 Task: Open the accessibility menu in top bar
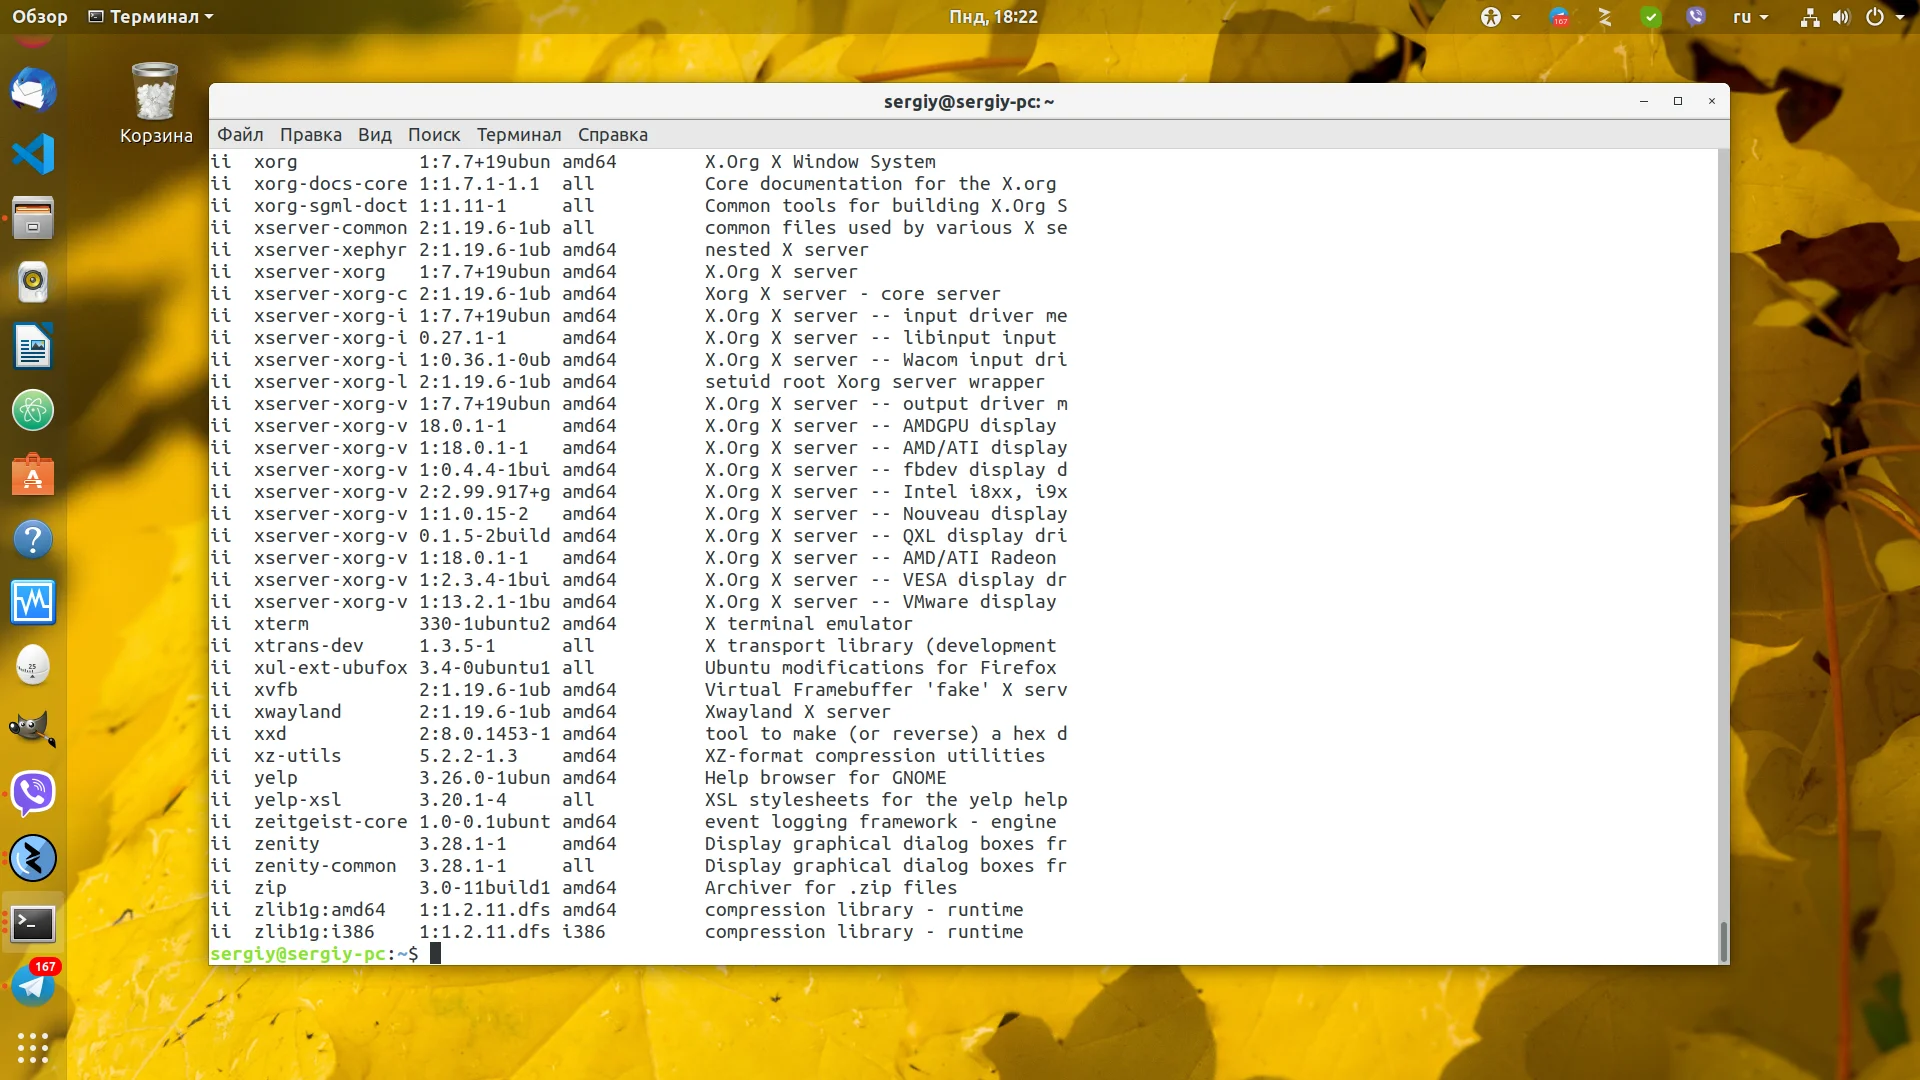[1491, 17]
